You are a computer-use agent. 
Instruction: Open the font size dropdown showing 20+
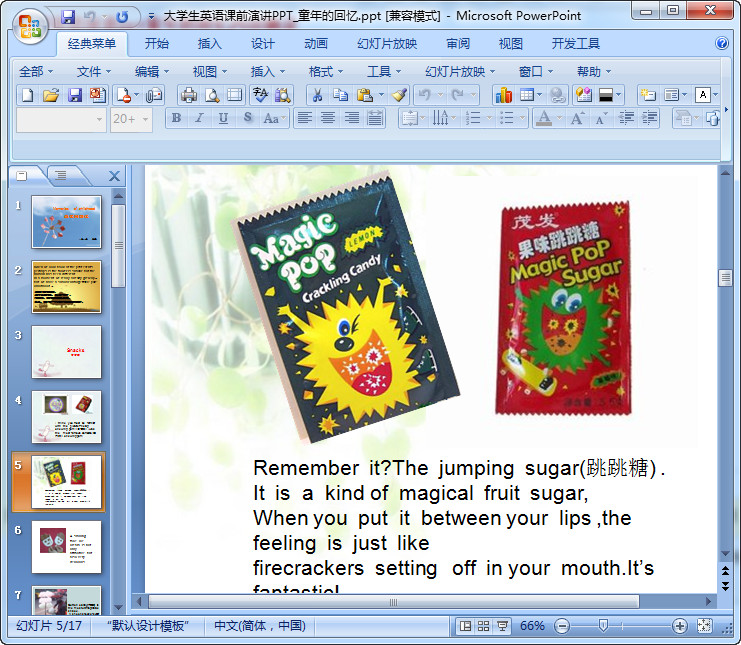click(146, 120)
